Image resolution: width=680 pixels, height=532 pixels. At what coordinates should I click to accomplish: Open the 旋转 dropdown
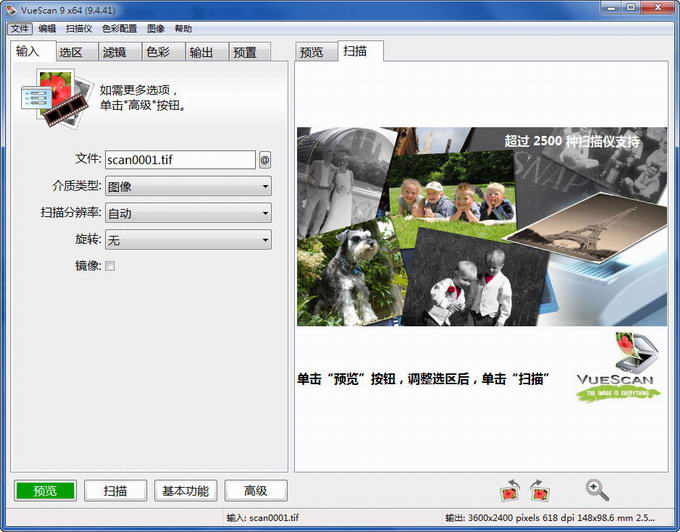click(188, 240)
